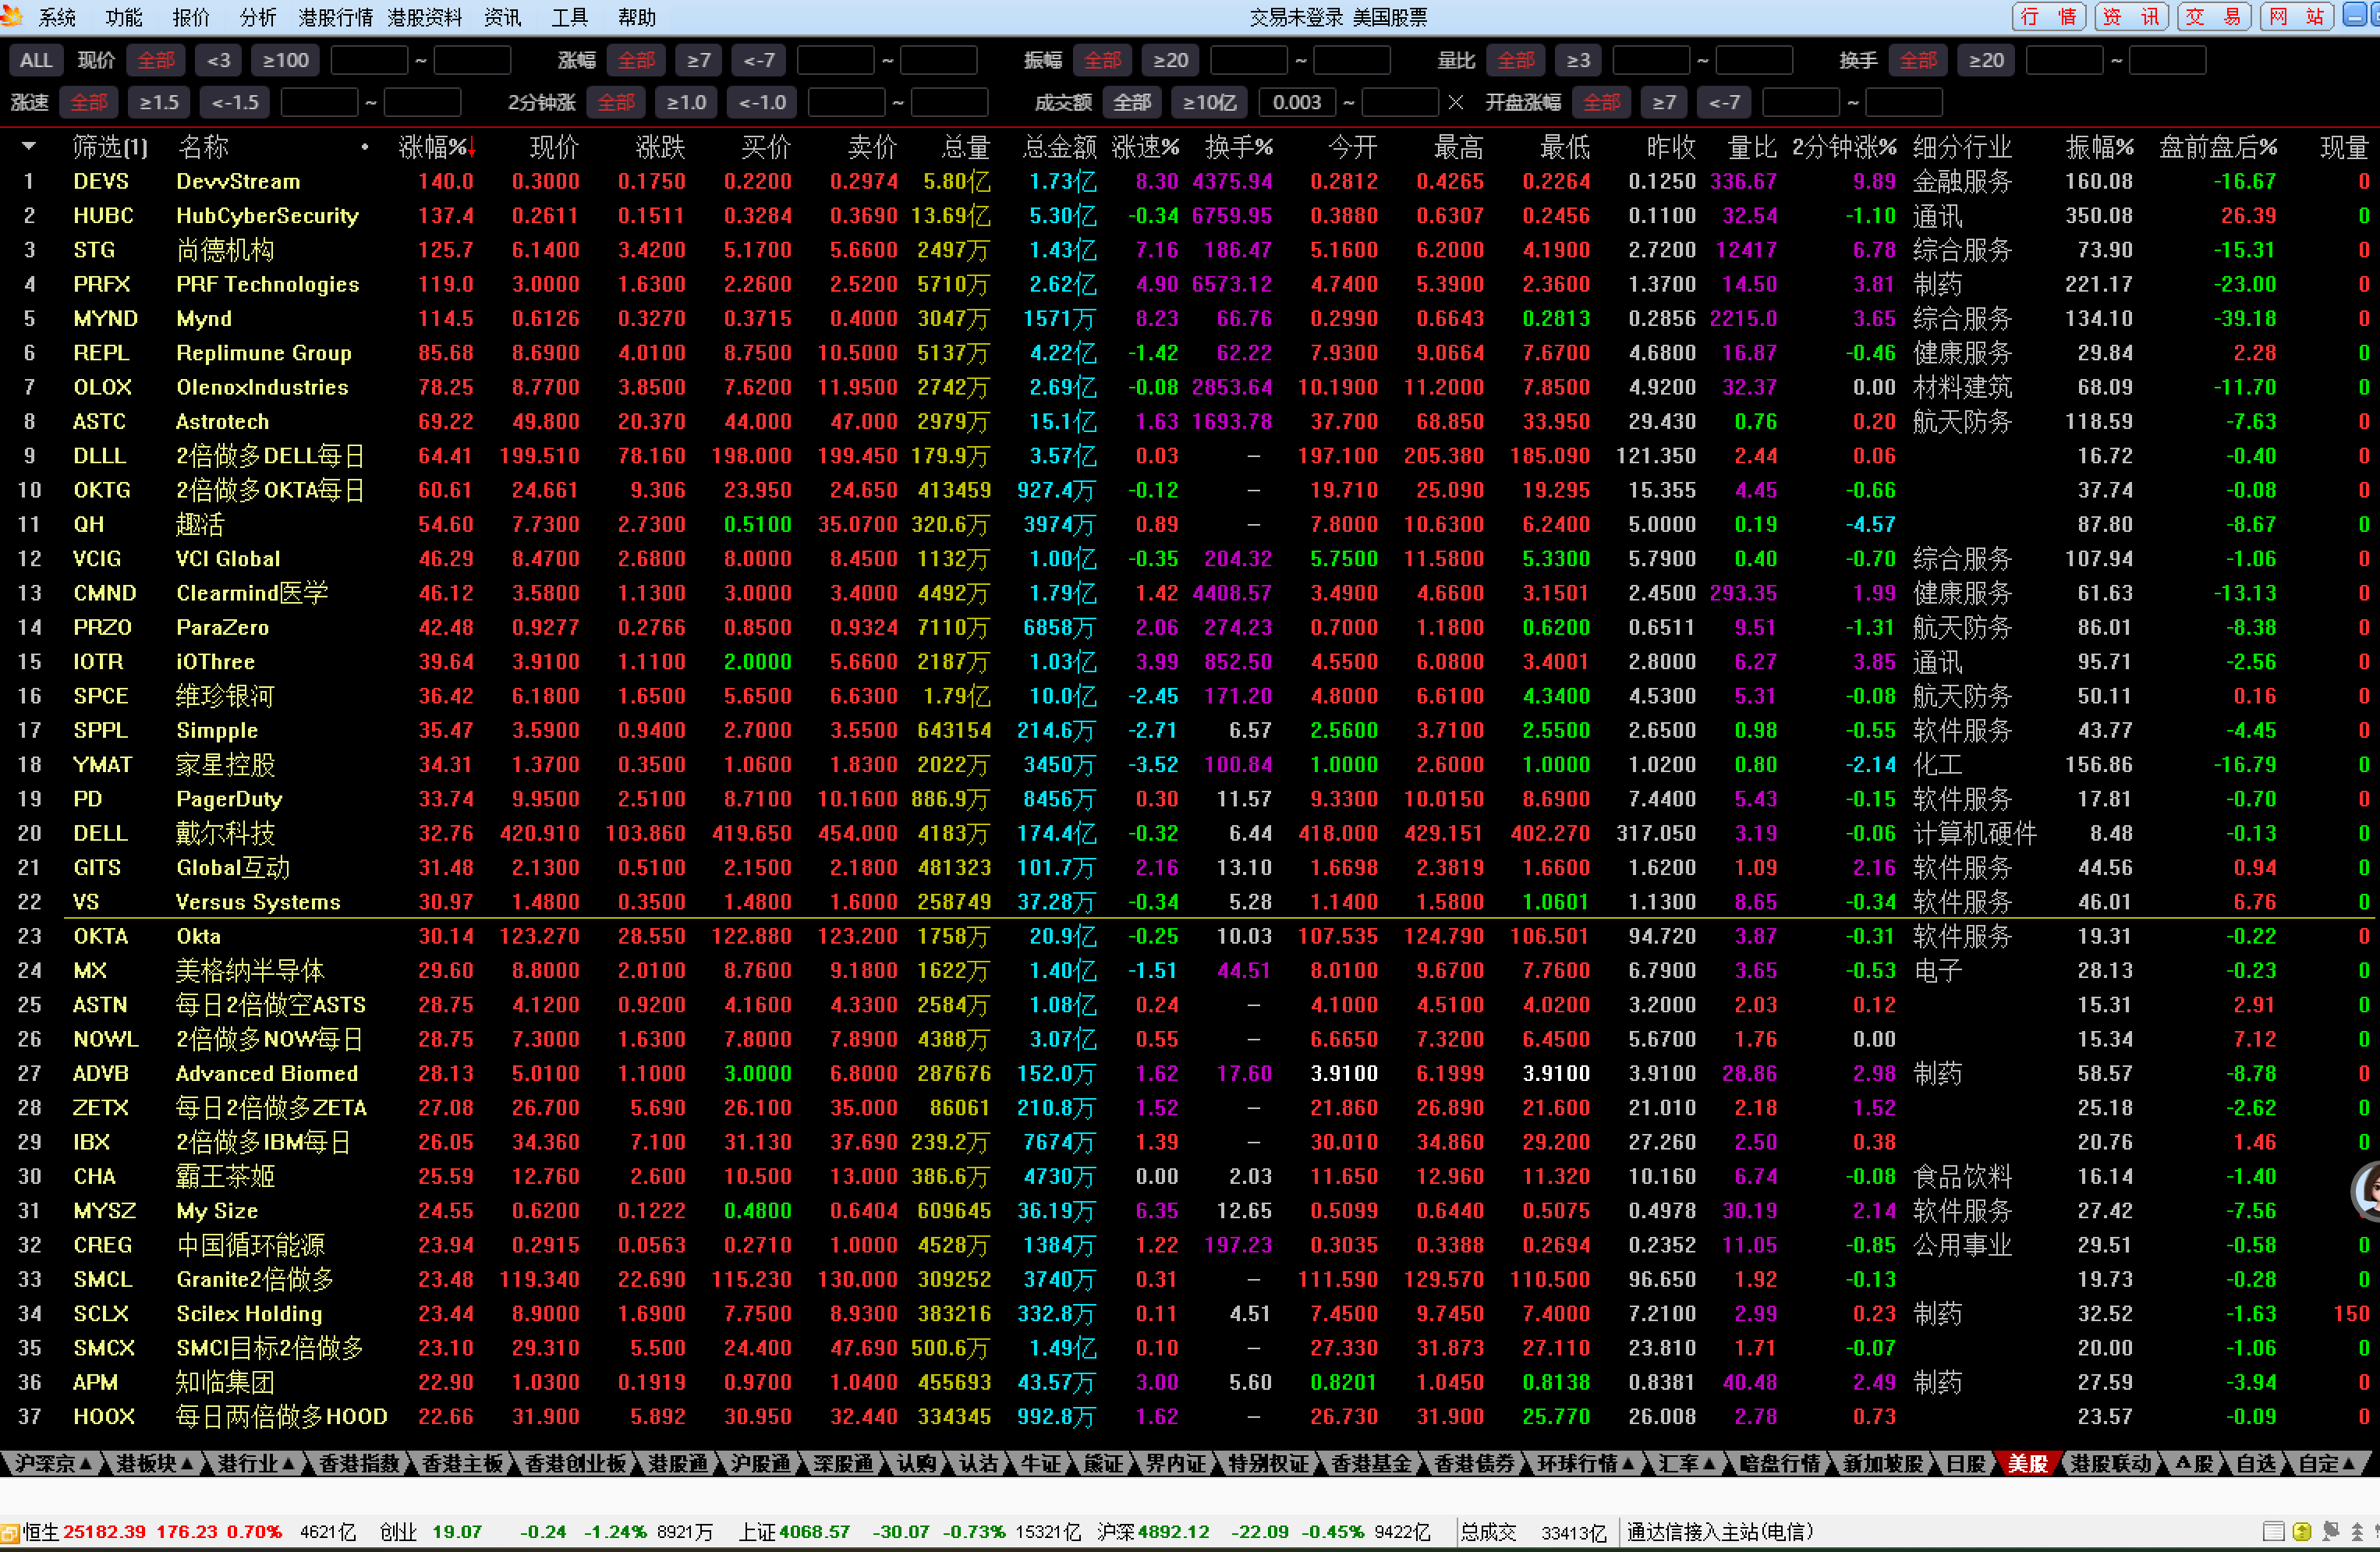2380x1552 pixels.
Task: Enable the 现价 <3 filter
Action: click(219, 60)
